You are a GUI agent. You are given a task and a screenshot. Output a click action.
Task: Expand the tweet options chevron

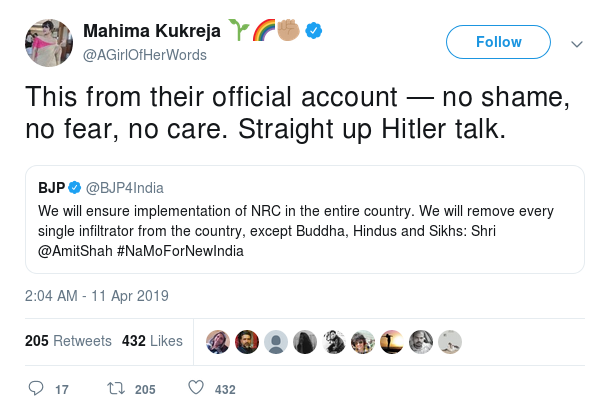576,44
